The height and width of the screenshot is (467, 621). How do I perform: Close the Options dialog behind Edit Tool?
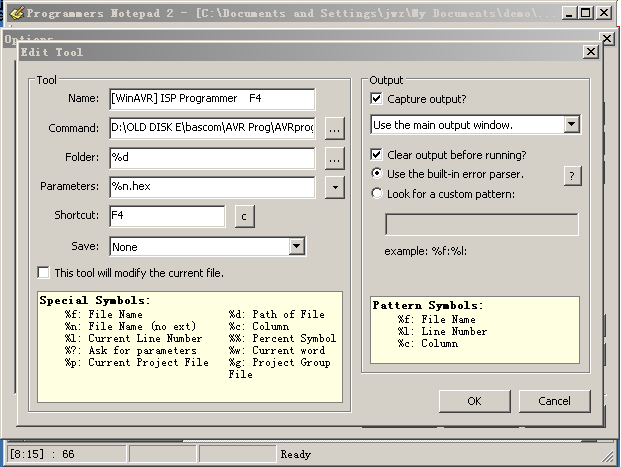(x=606, y=38)
